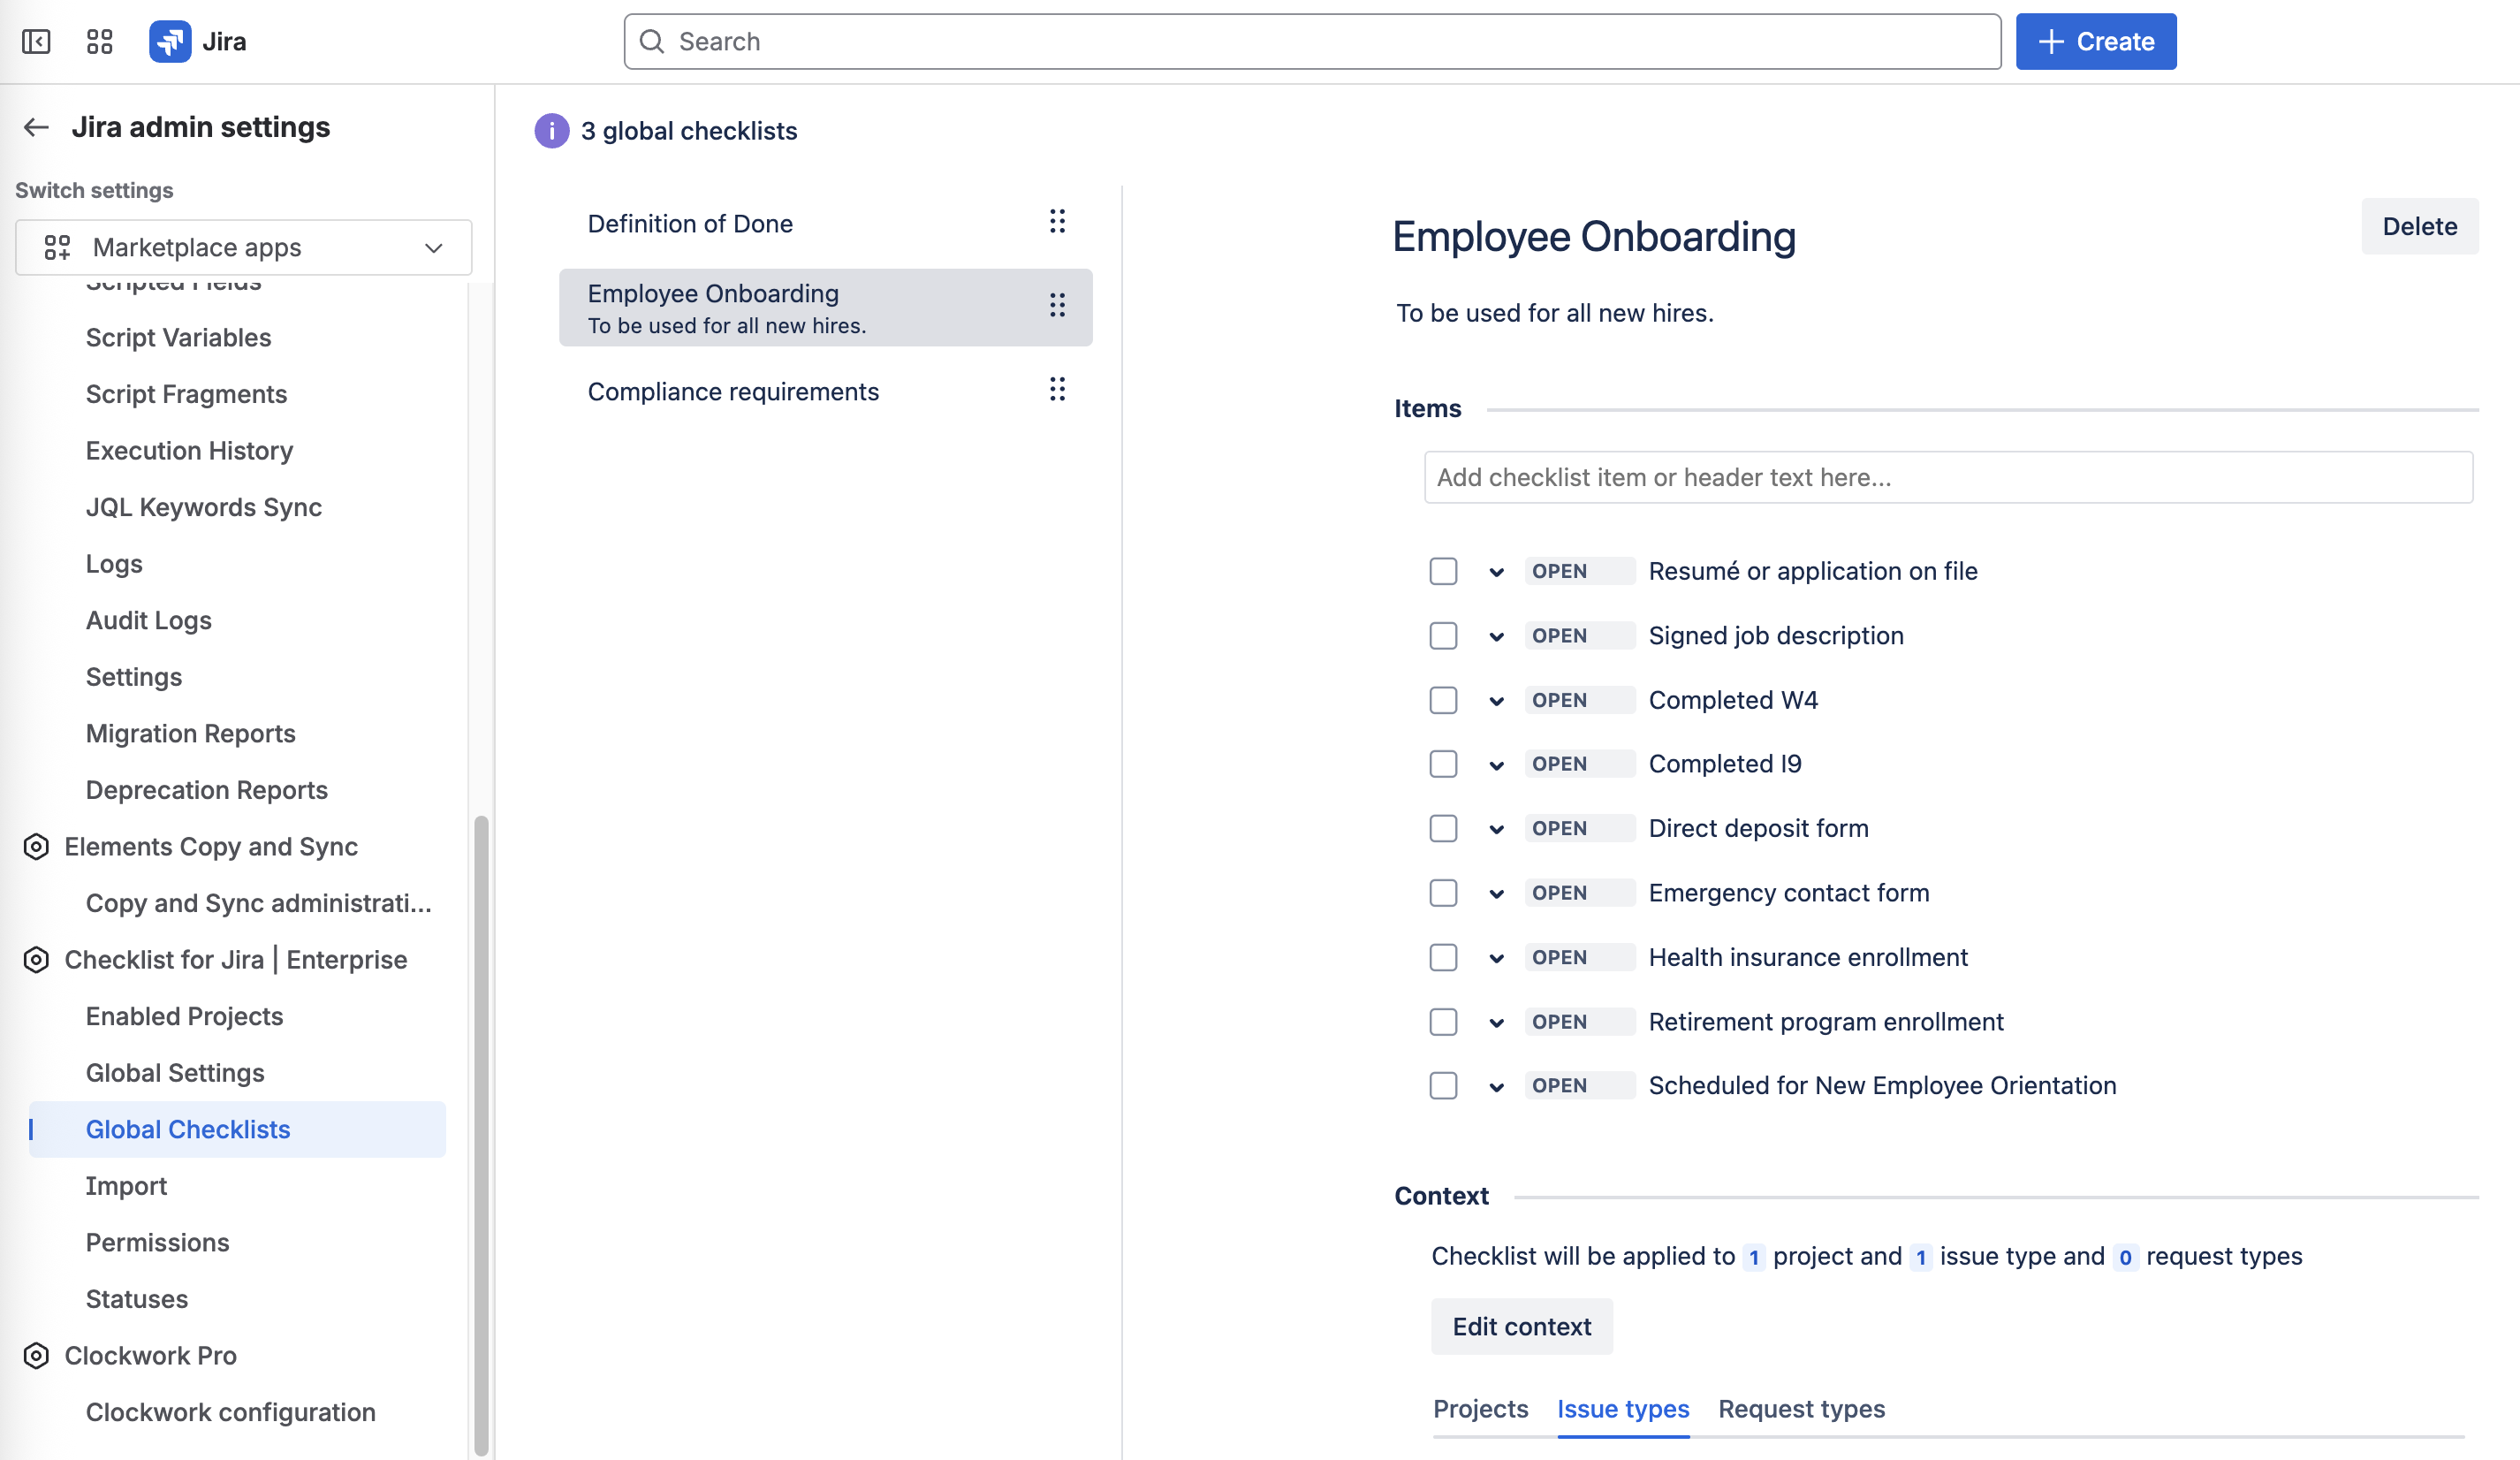Viewport: 2520px width, 1460px height.
Task: Tick the Completed W4 checkbox
Action: (x=1443, y=700)
